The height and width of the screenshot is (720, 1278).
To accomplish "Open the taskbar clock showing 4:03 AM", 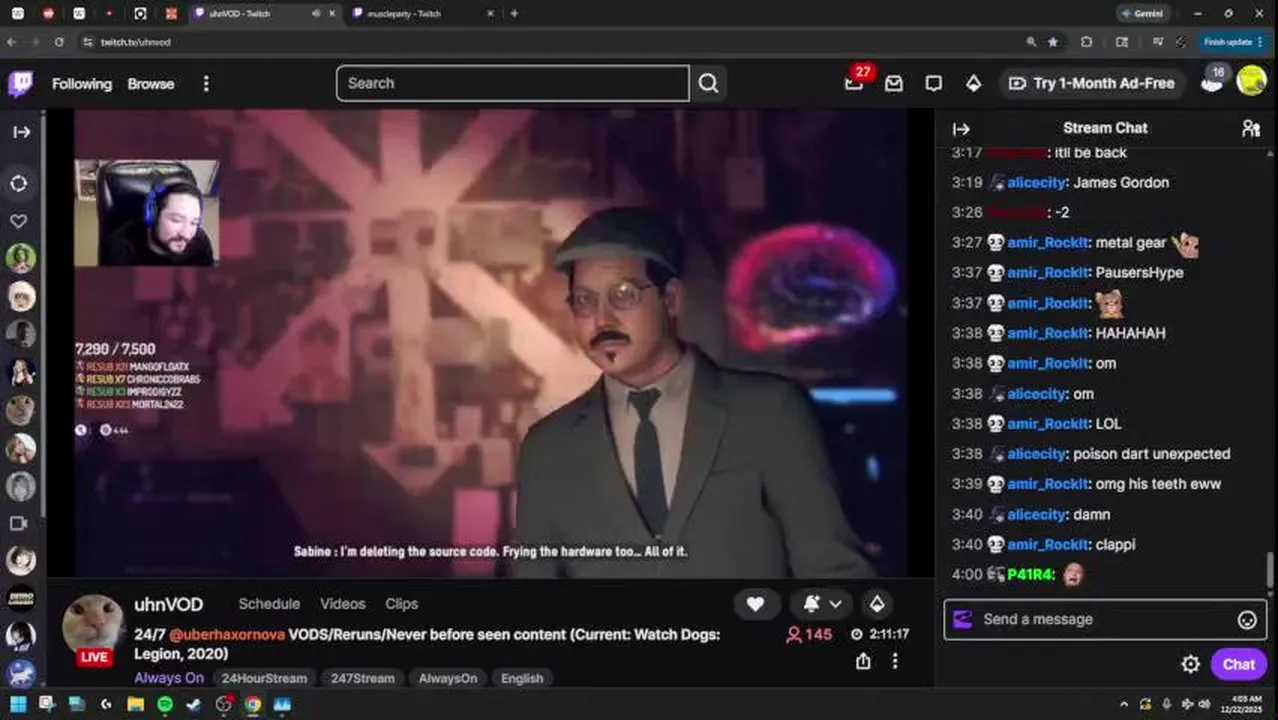I will (1241, 704).
